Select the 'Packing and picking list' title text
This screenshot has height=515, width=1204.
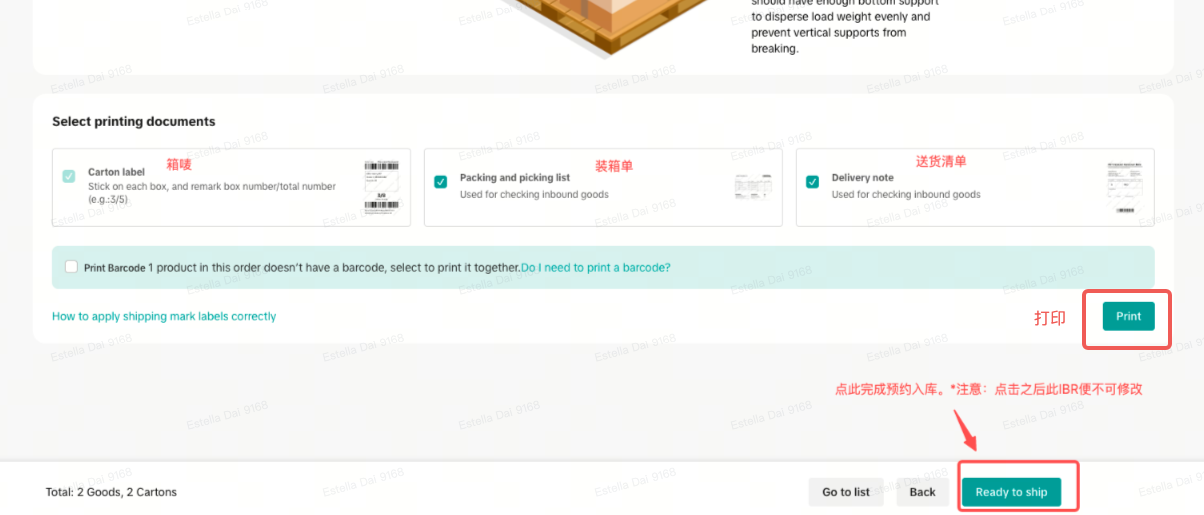(515, 178)
